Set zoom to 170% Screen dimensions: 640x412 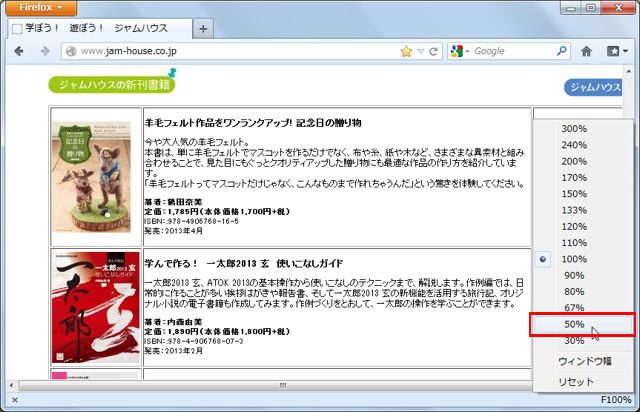(x=574, y=178)
